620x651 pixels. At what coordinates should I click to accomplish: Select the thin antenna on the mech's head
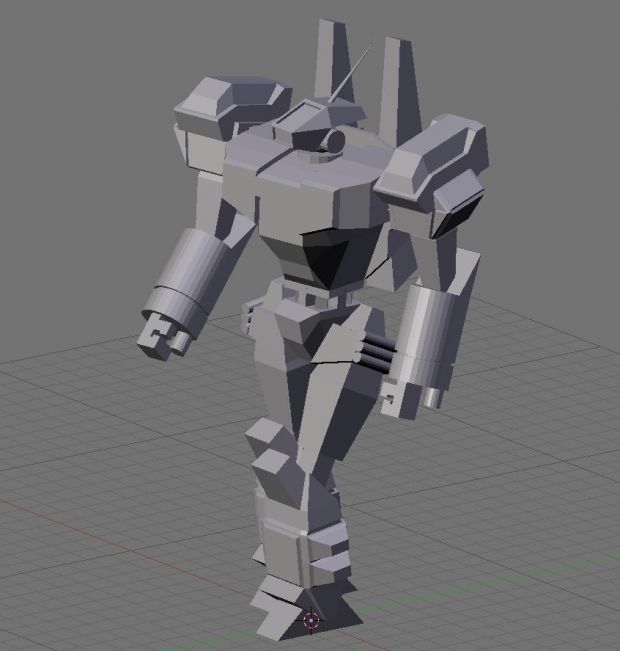tap(350, 73)
